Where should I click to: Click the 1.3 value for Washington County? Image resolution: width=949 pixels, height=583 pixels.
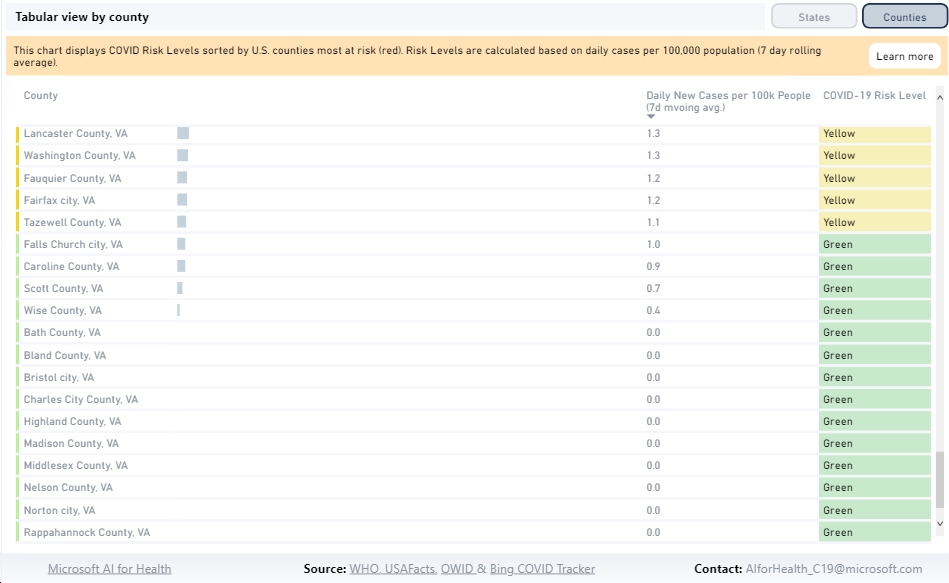[653, 156]
